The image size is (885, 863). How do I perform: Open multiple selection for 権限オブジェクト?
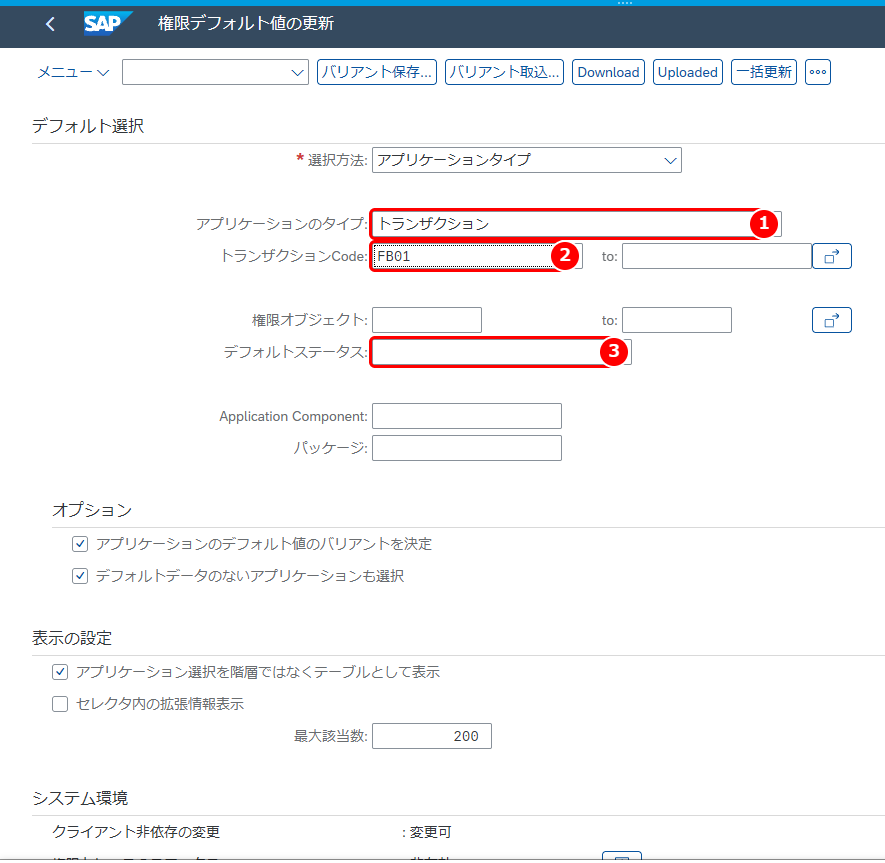click(831, 320)
